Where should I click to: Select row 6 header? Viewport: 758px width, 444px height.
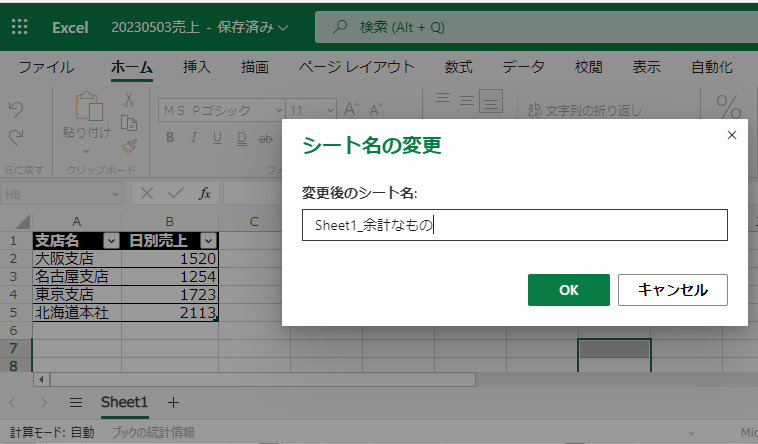point(14,330)
